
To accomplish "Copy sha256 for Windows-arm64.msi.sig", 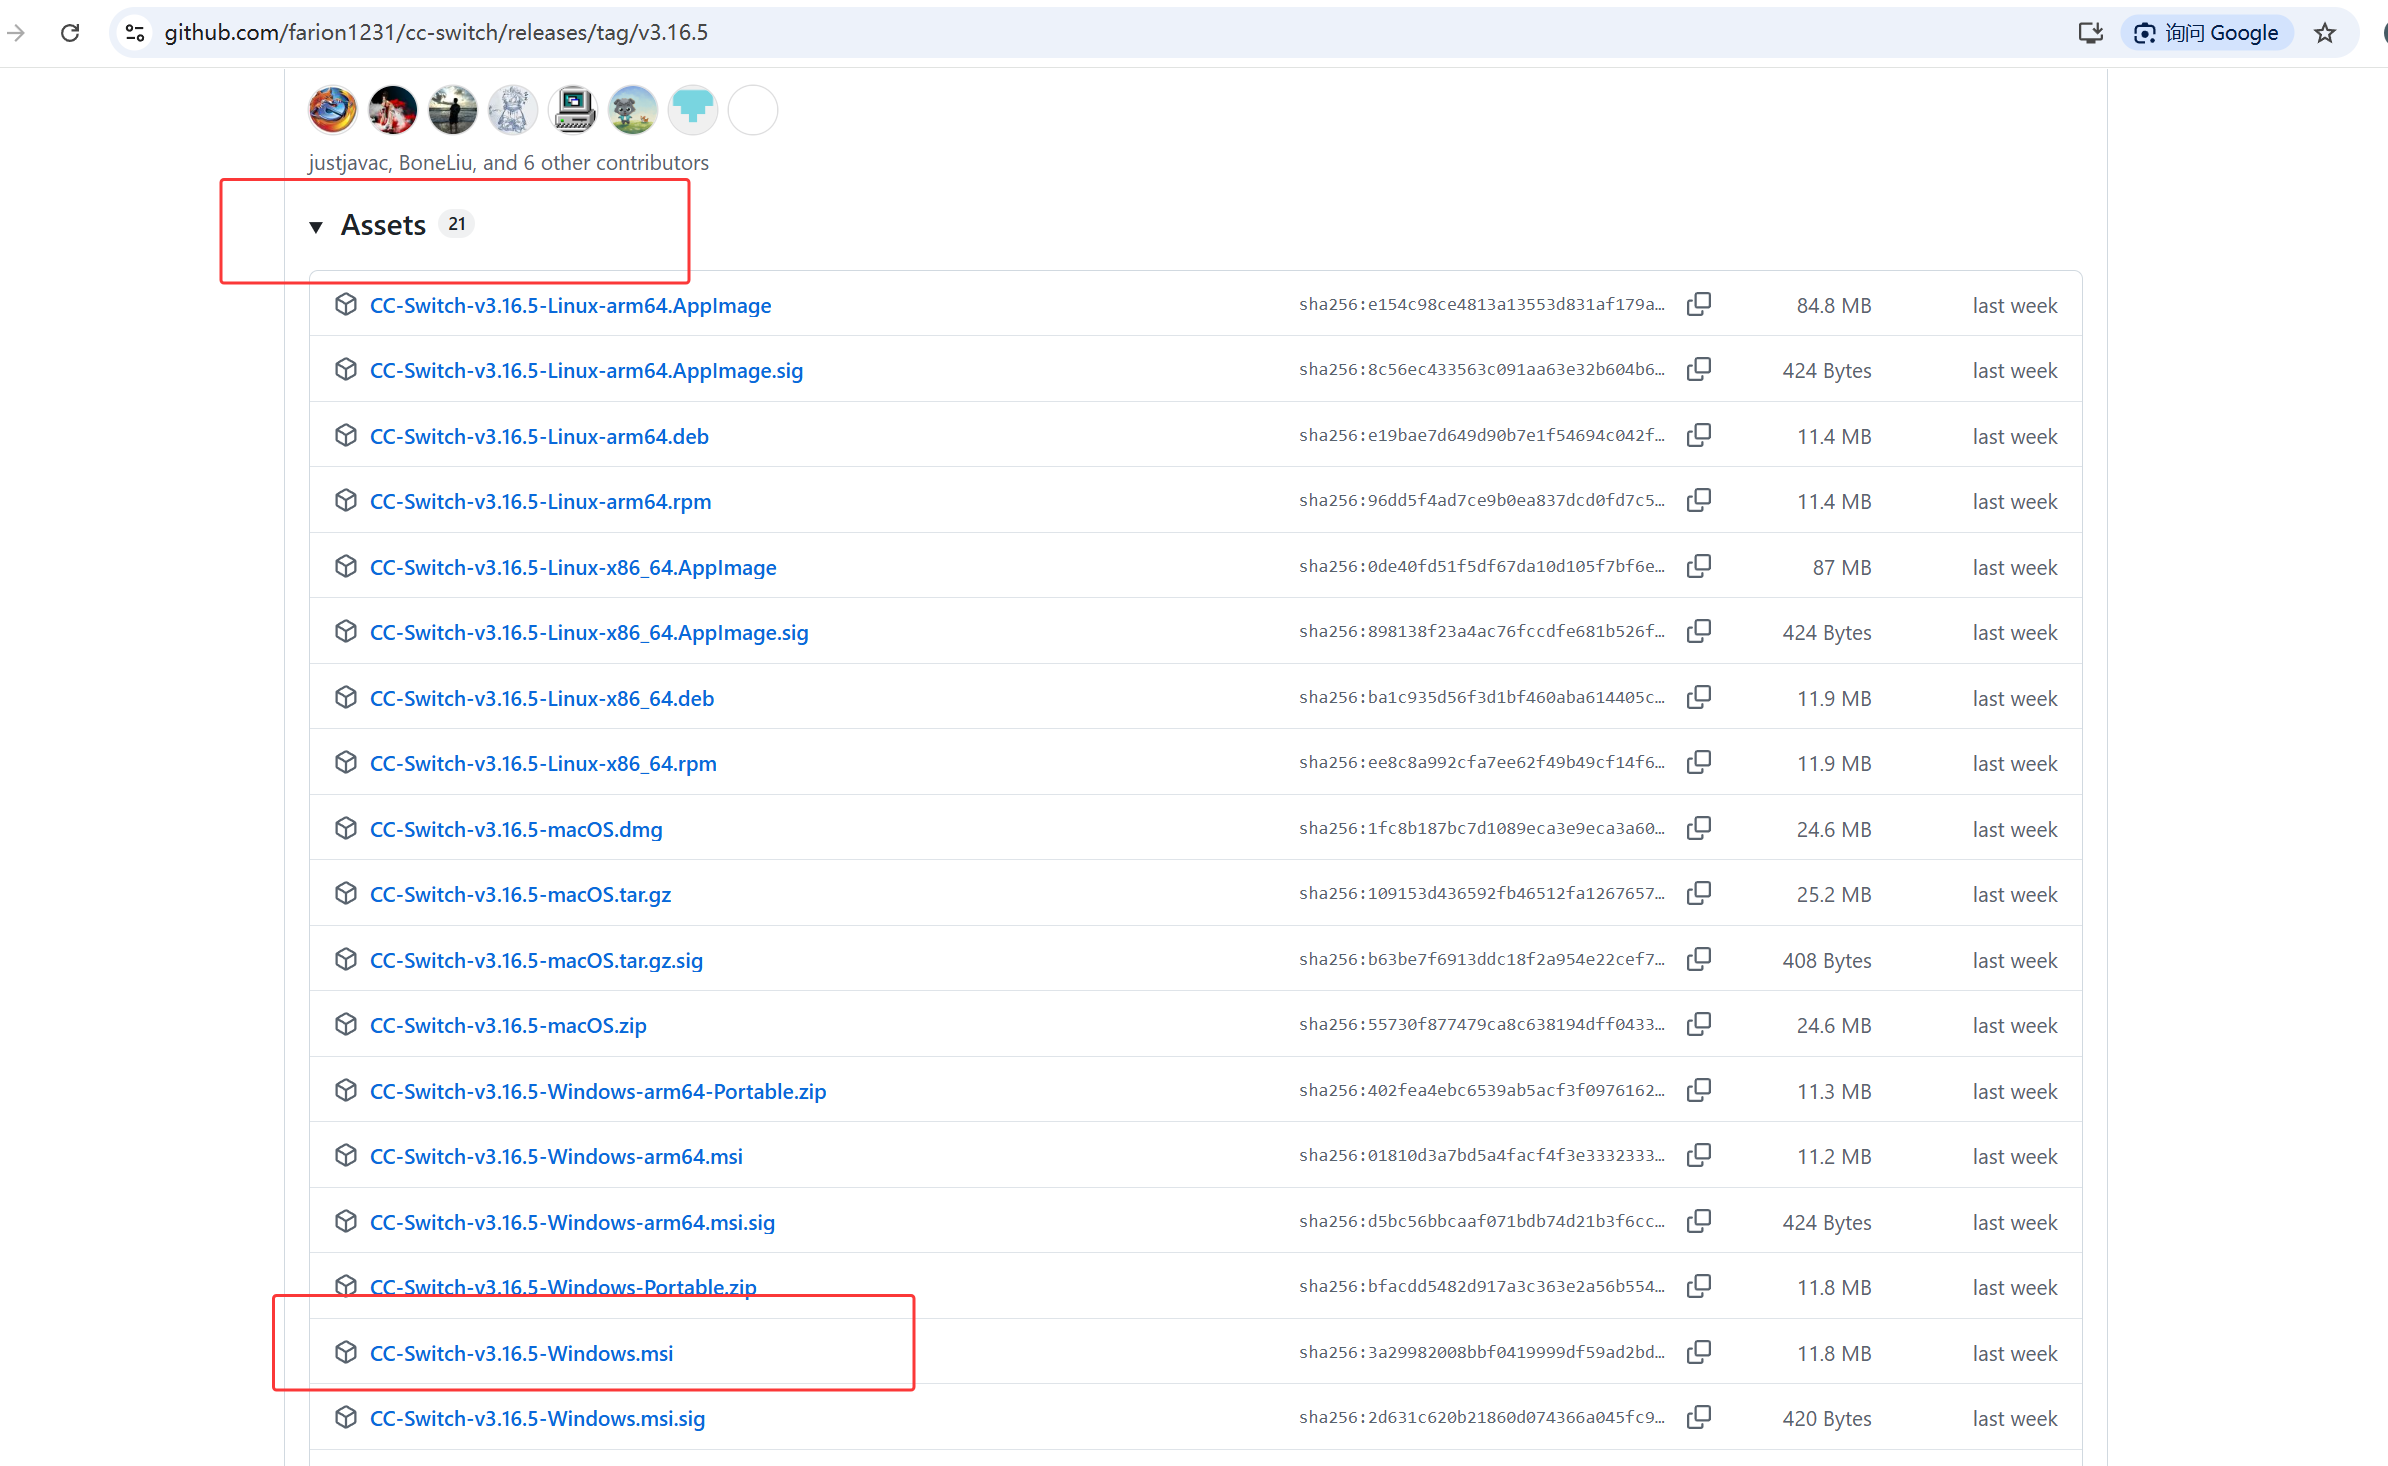I will [x=1699, y=1221].
